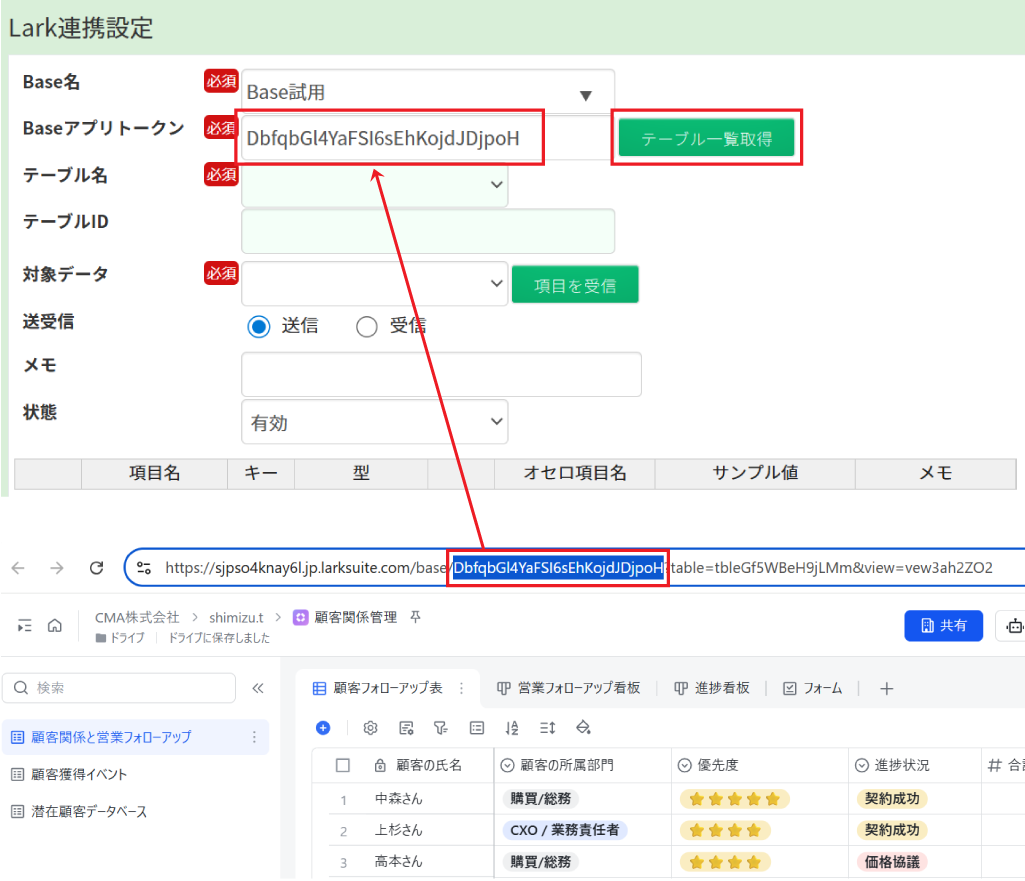1025x881 pixels.
Task: Click the browser forward arrow
Action: pyautogui.click(x=57, y=568)
